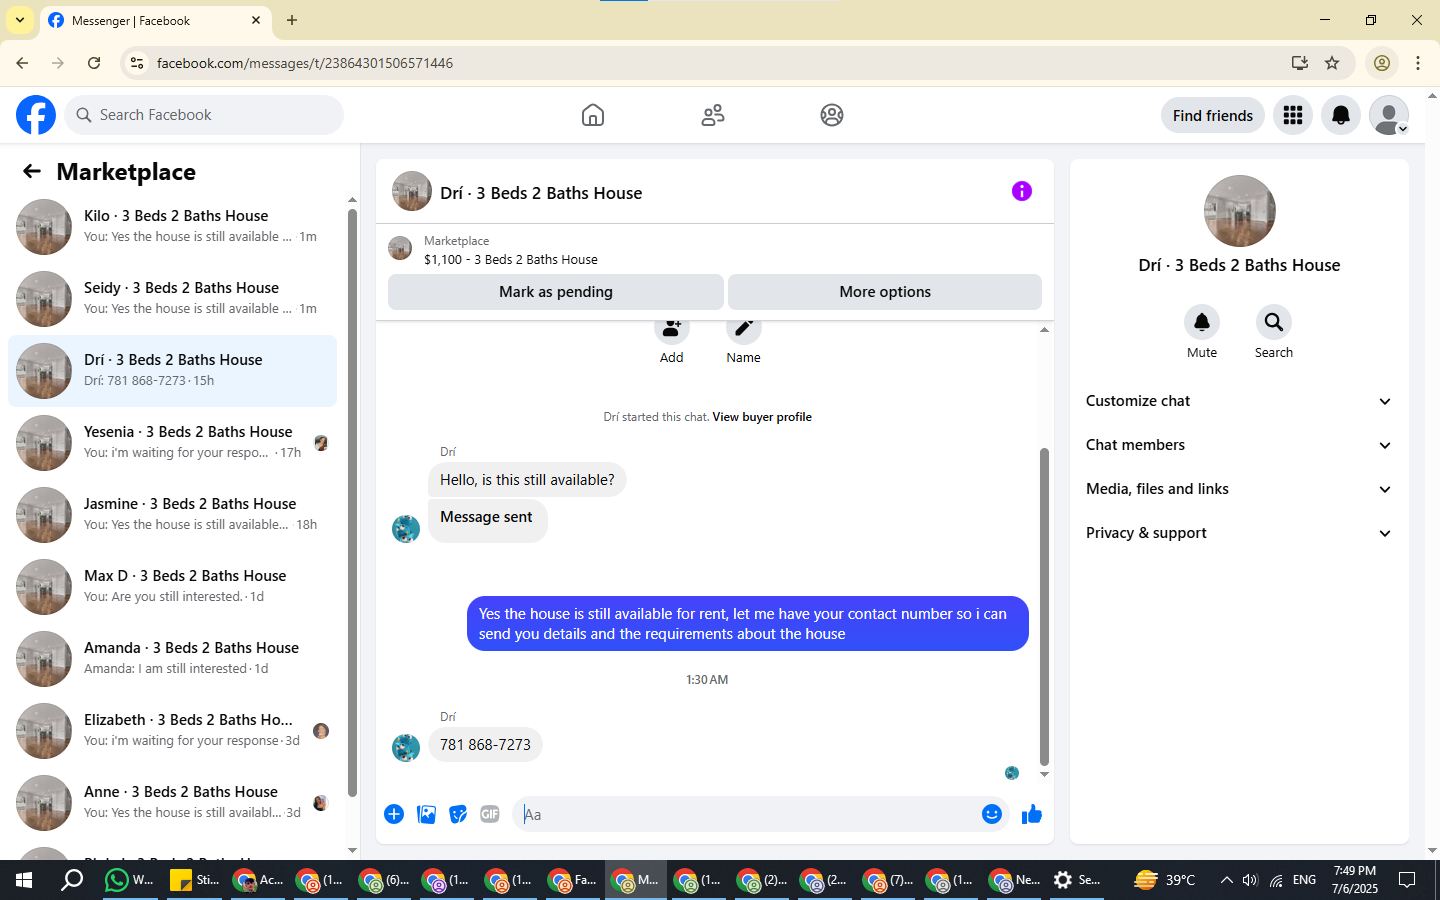The image size is (1440, 900).
Task: Open the Groups icon in top navigation
Action: tap(832, 115)
